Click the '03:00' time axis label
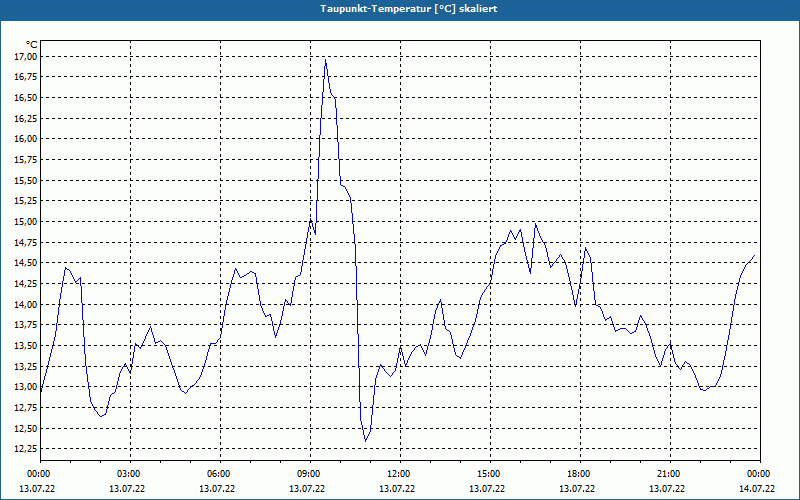This screenshot has height=500, width=800. point(131,474)
